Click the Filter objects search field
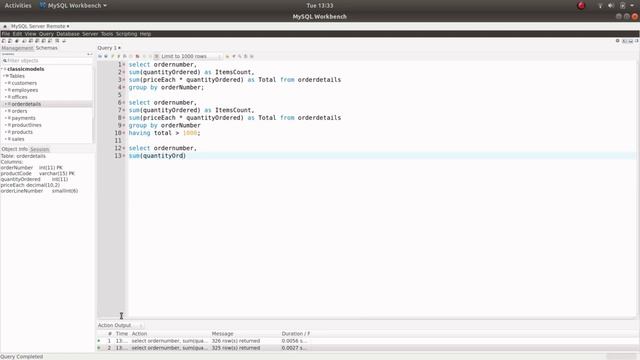Viewport: 640px width, 360px height. pyautogui.click(x=47, y=60)
